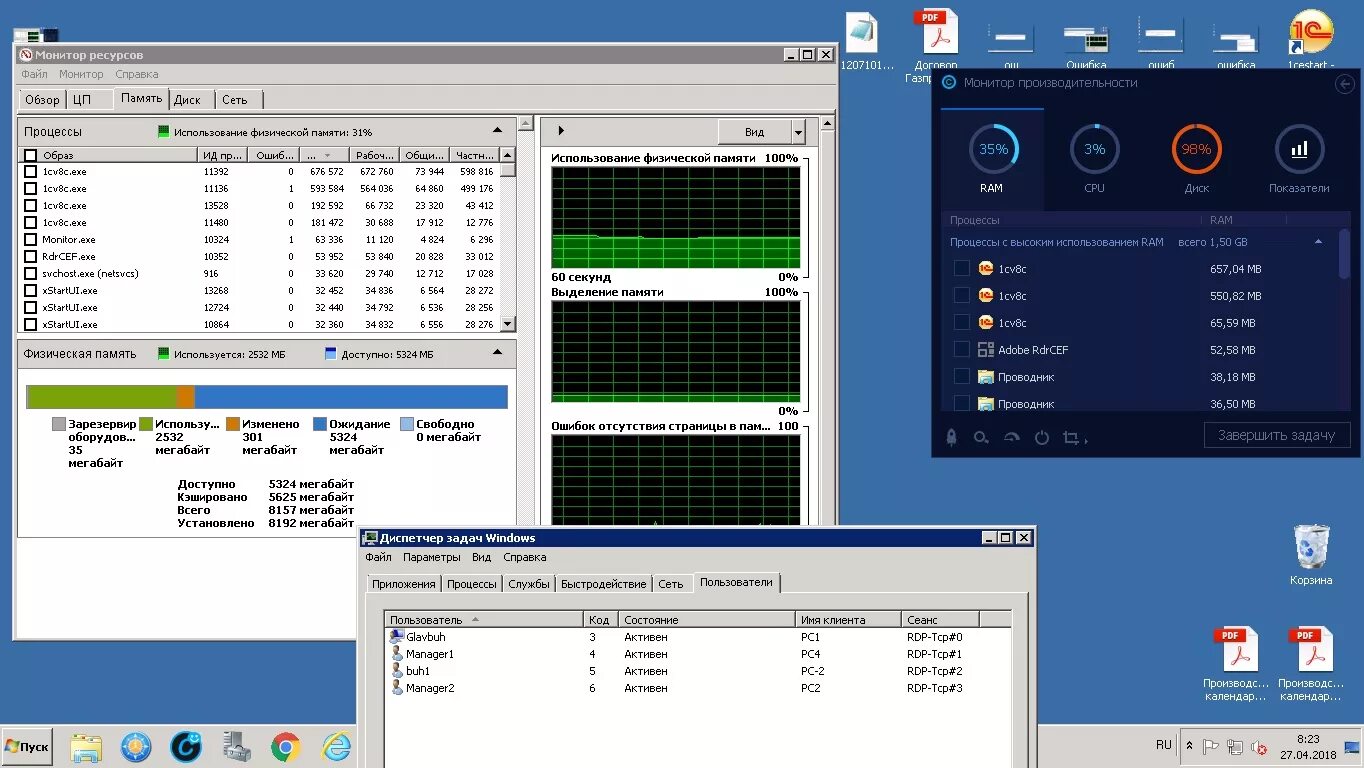
Task: Open File Explorer from the taskbar
Action: [86, 747]
